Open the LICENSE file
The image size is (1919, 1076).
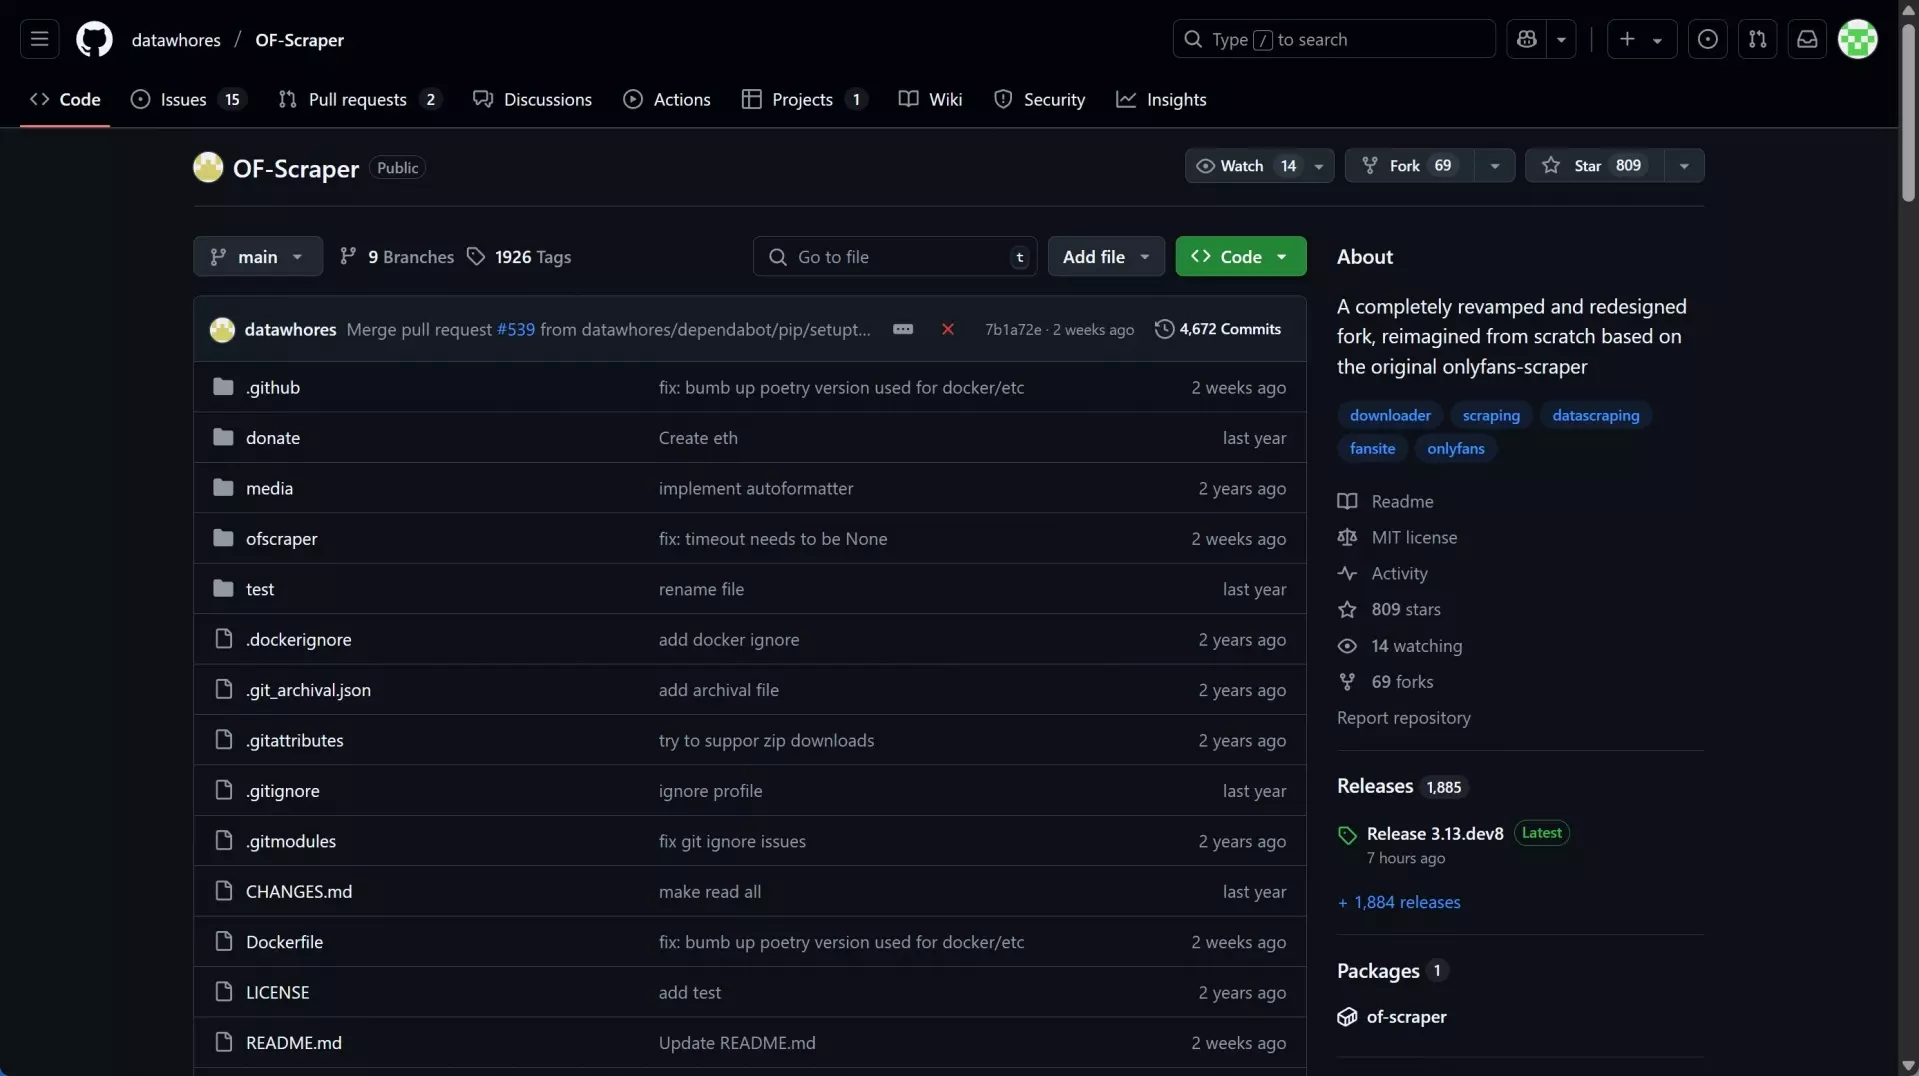click(277, 992)
